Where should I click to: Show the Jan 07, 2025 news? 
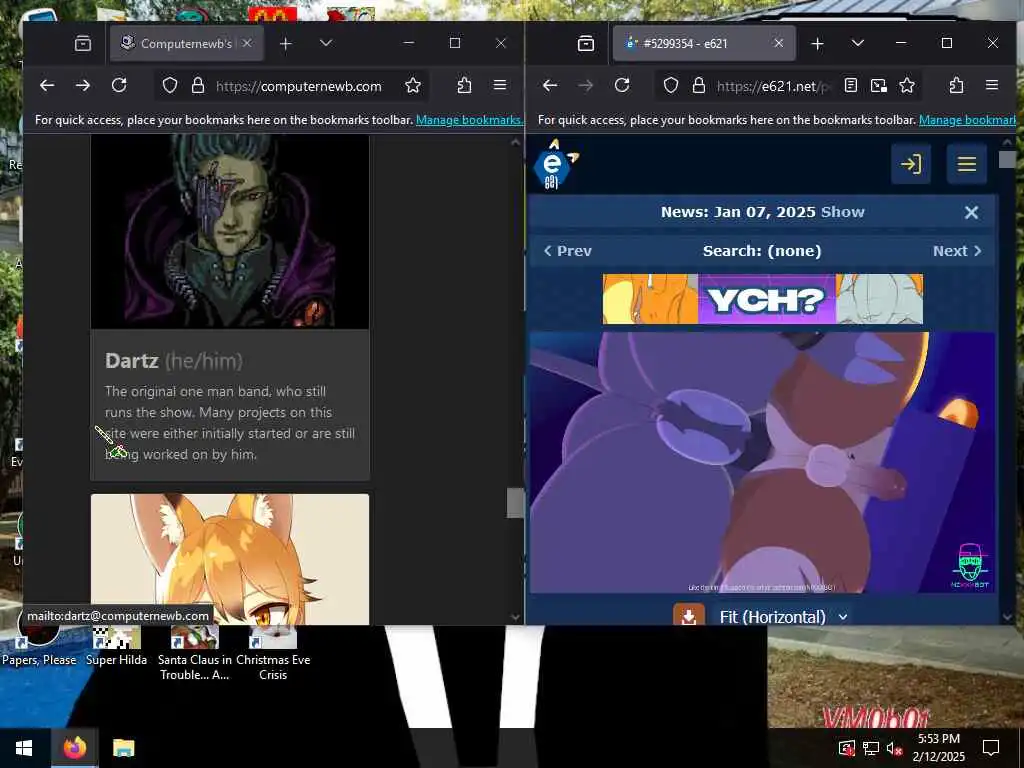point(842,212)
